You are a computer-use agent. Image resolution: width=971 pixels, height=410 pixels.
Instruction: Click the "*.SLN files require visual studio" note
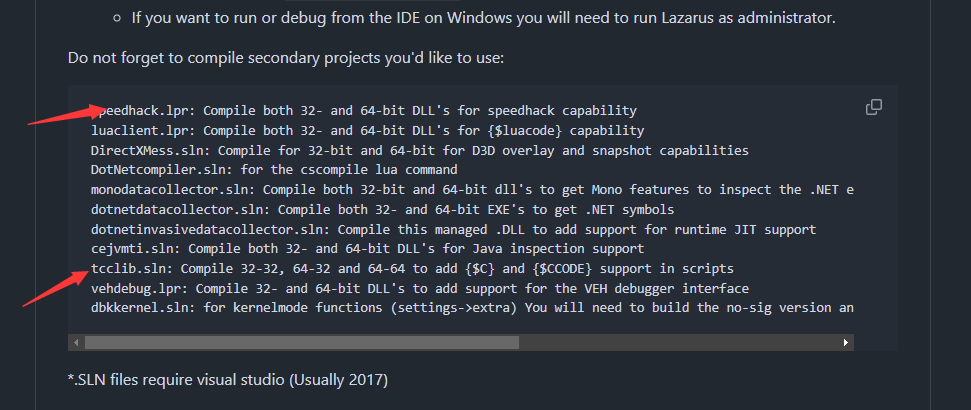tap(228, 380)
